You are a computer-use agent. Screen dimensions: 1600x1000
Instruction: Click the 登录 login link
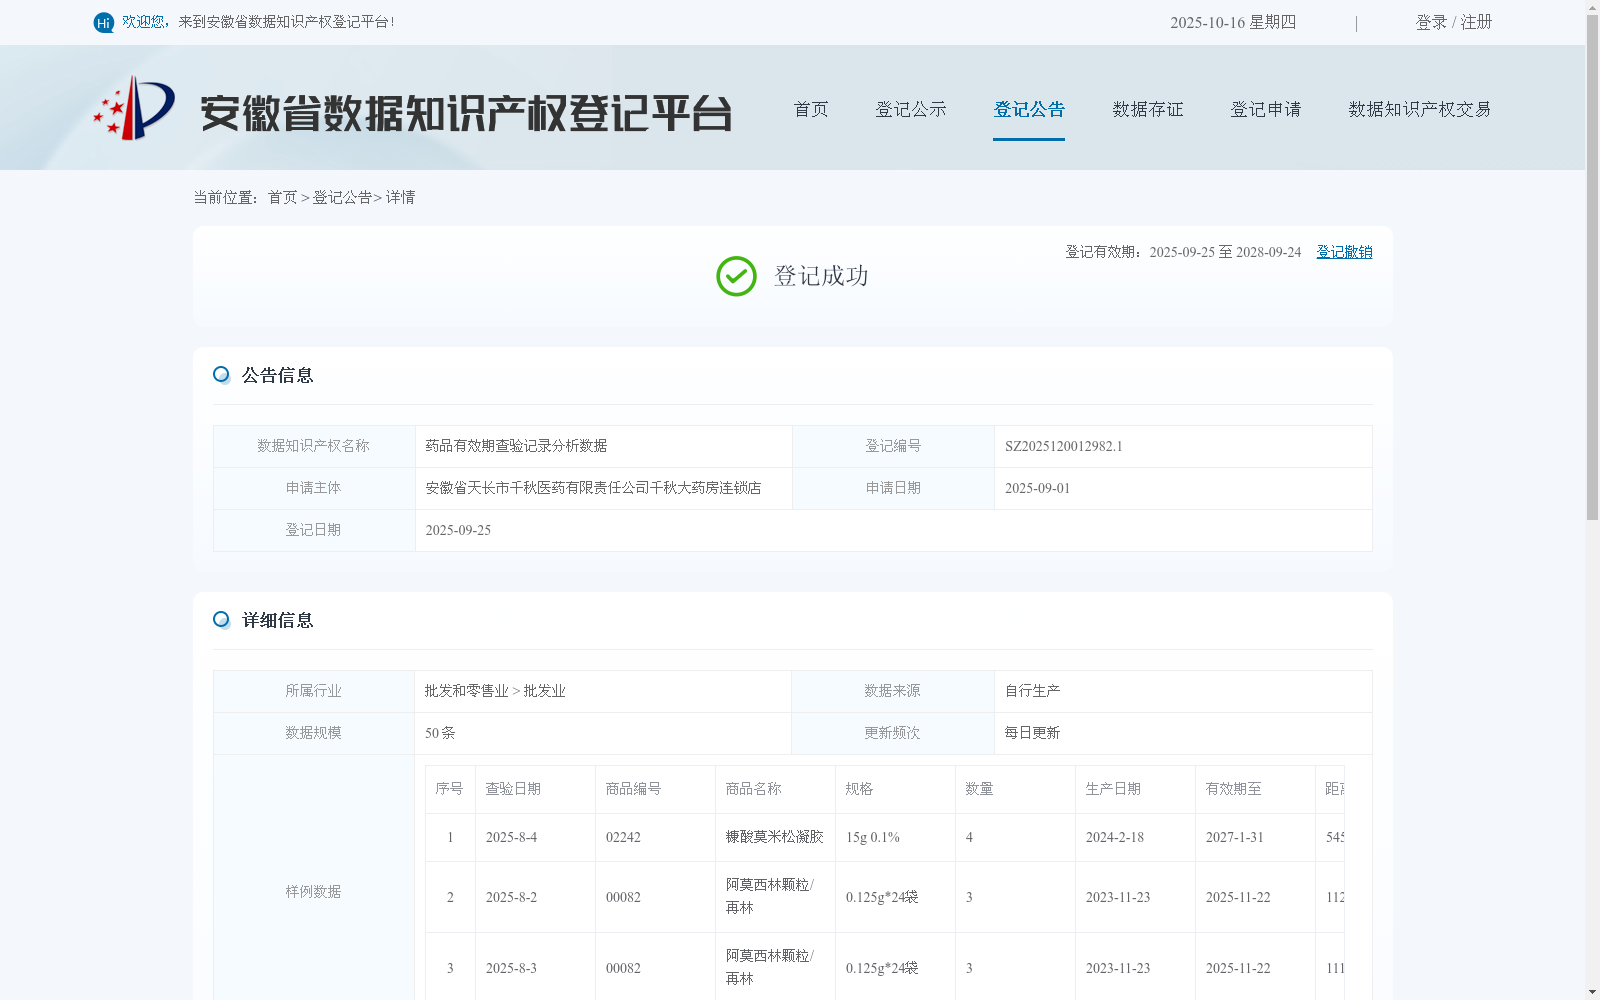[x=1431, y=22]
